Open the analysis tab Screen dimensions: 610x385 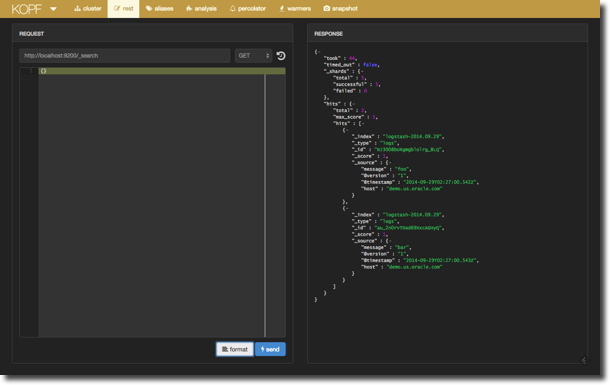[x=201, y=9]
